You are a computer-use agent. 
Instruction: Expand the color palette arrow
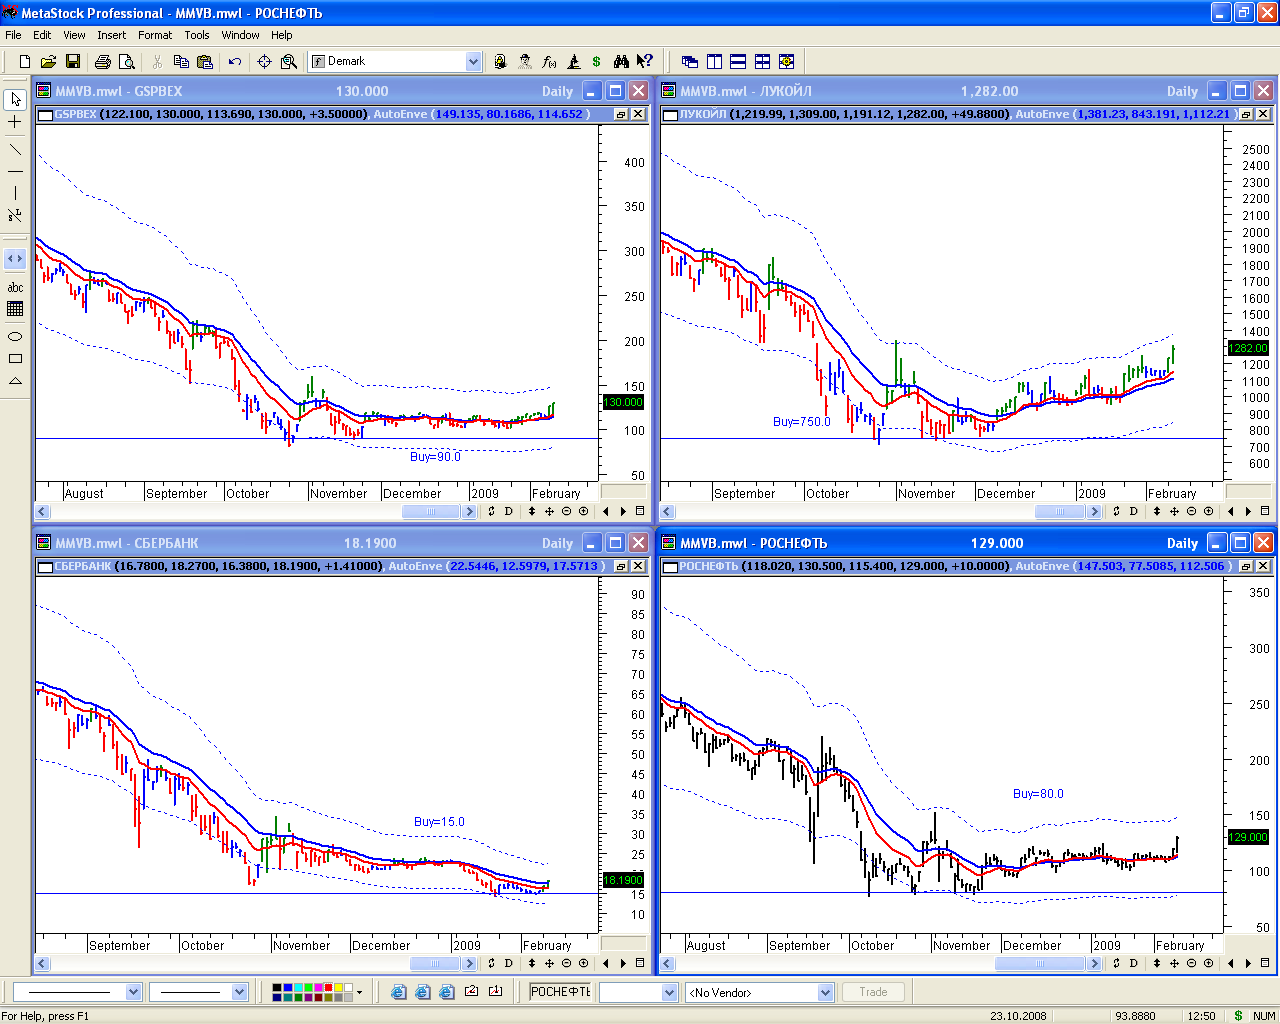tap(359, 992)
